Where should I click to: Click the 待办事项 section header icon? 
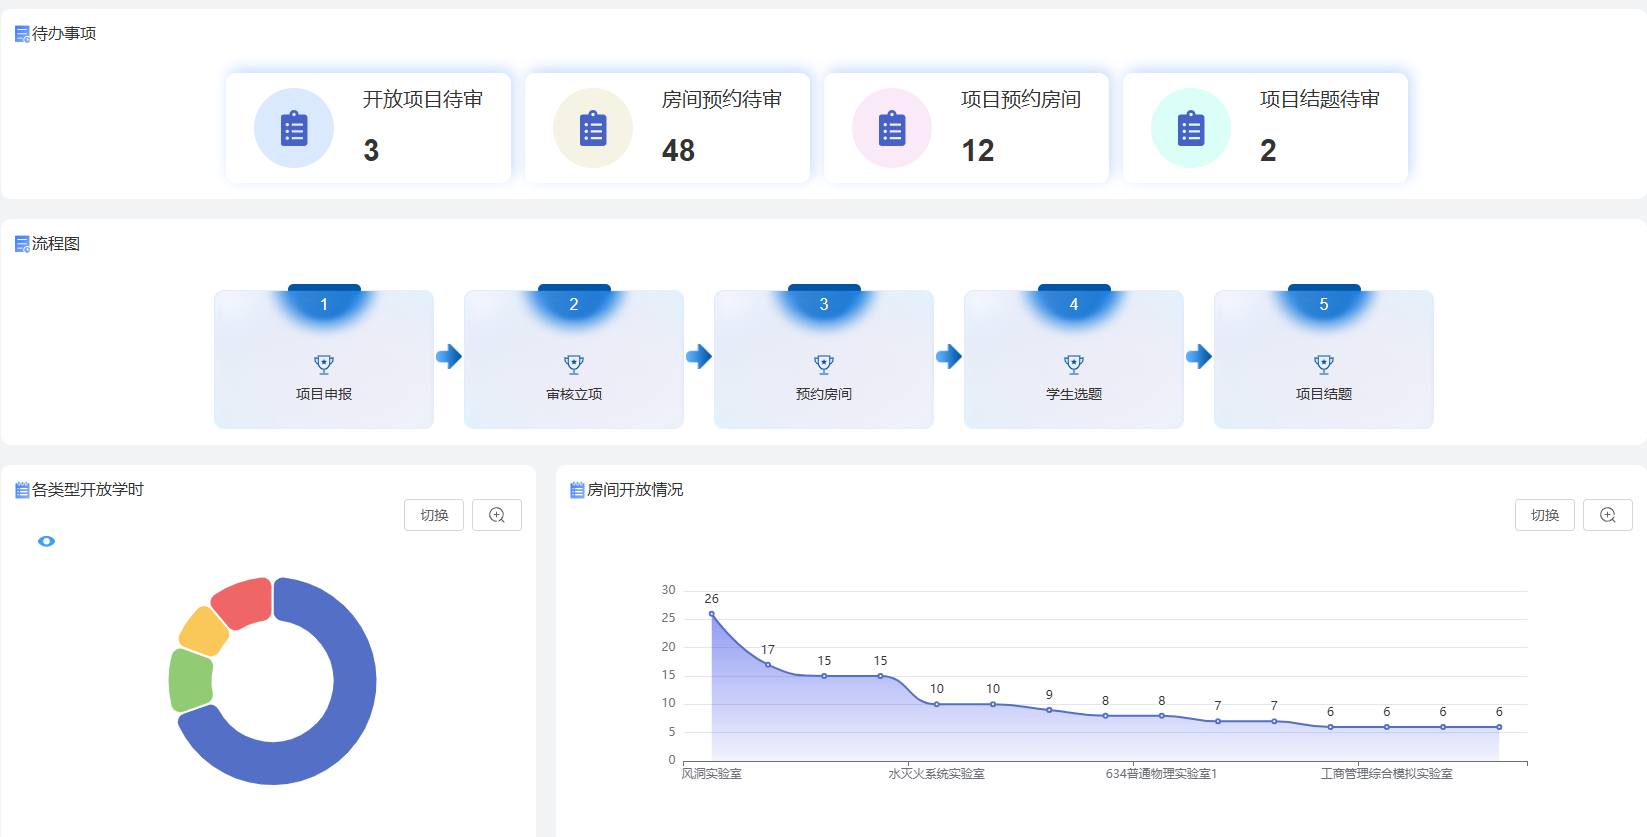[22, 34]
